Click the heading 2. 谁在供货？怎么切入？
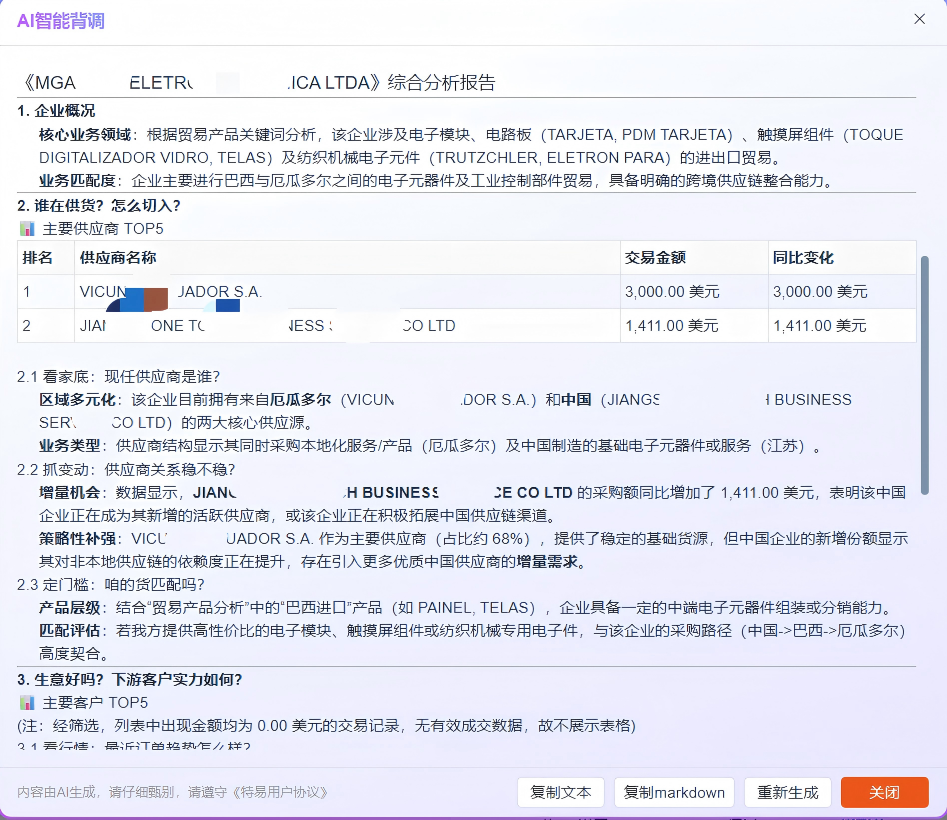Screen dimensions: 947x820 pos(99,205)
